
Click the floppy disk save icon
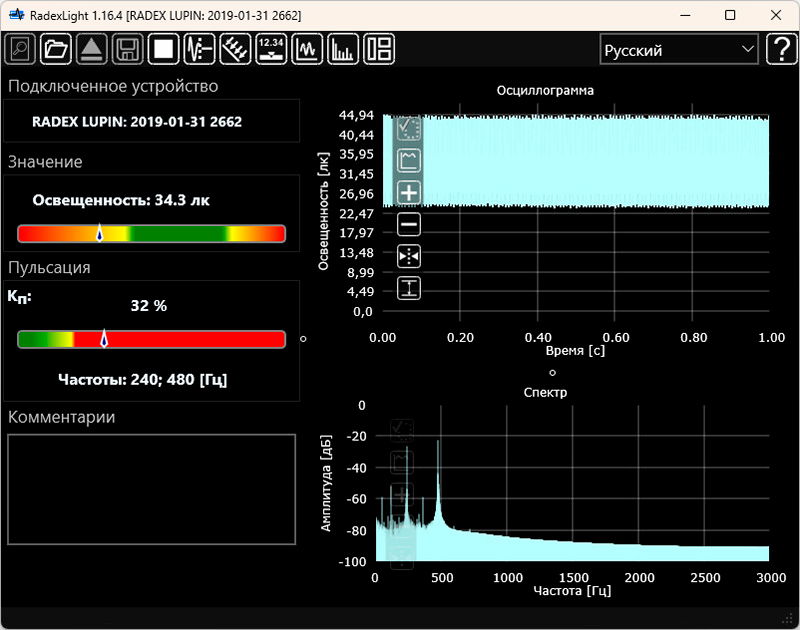[126, 48]
